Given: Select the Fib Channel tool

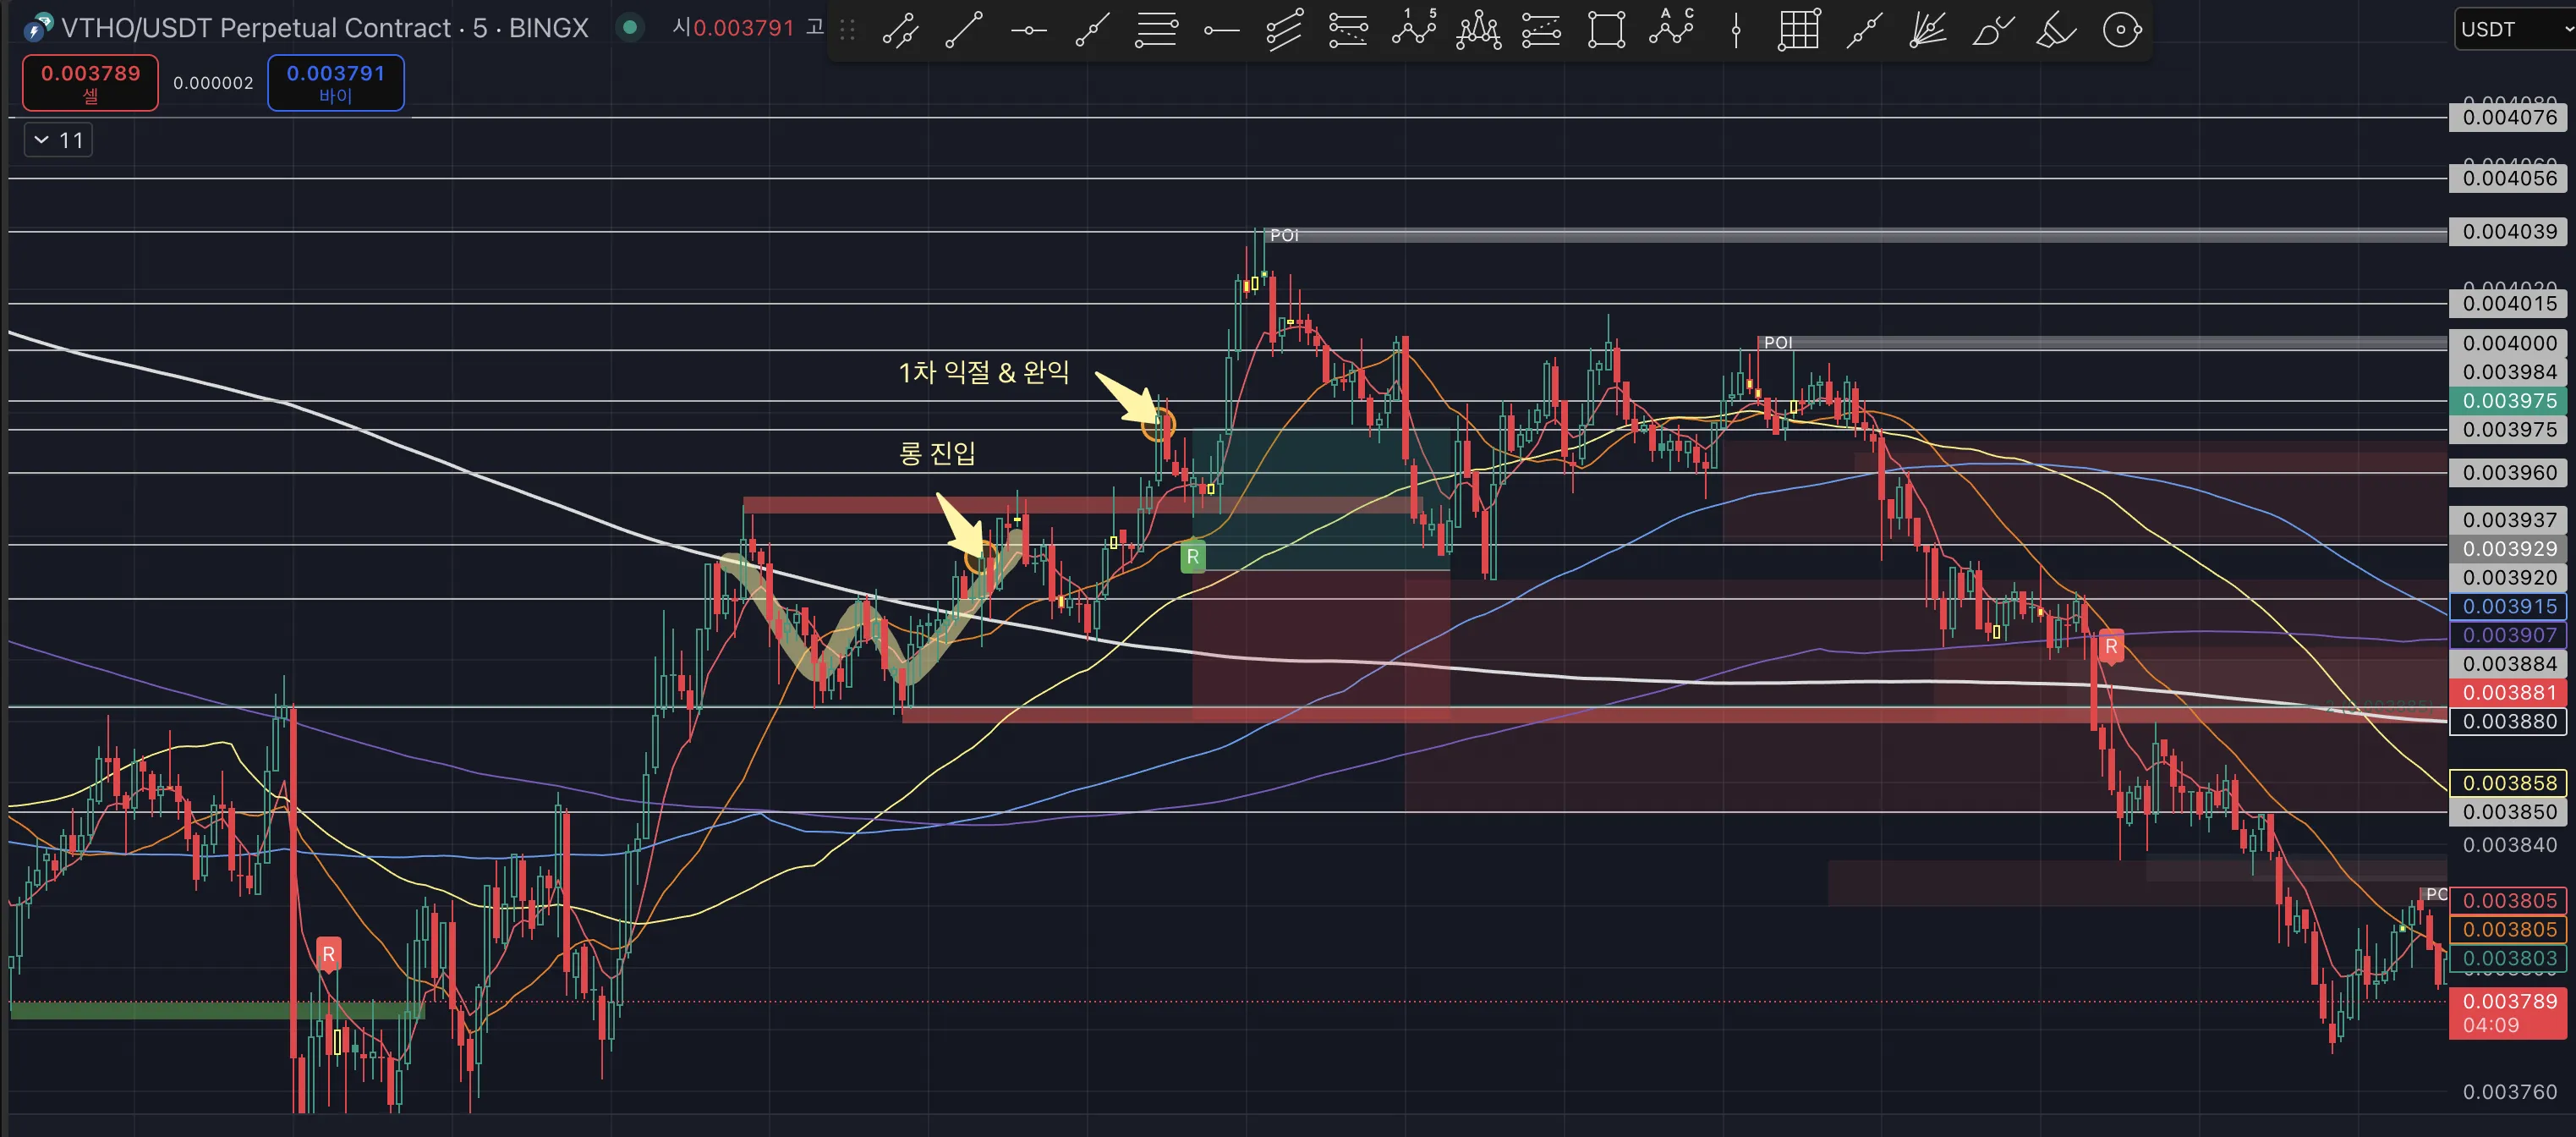Looking at the screenshot, I should point(1284,30).
